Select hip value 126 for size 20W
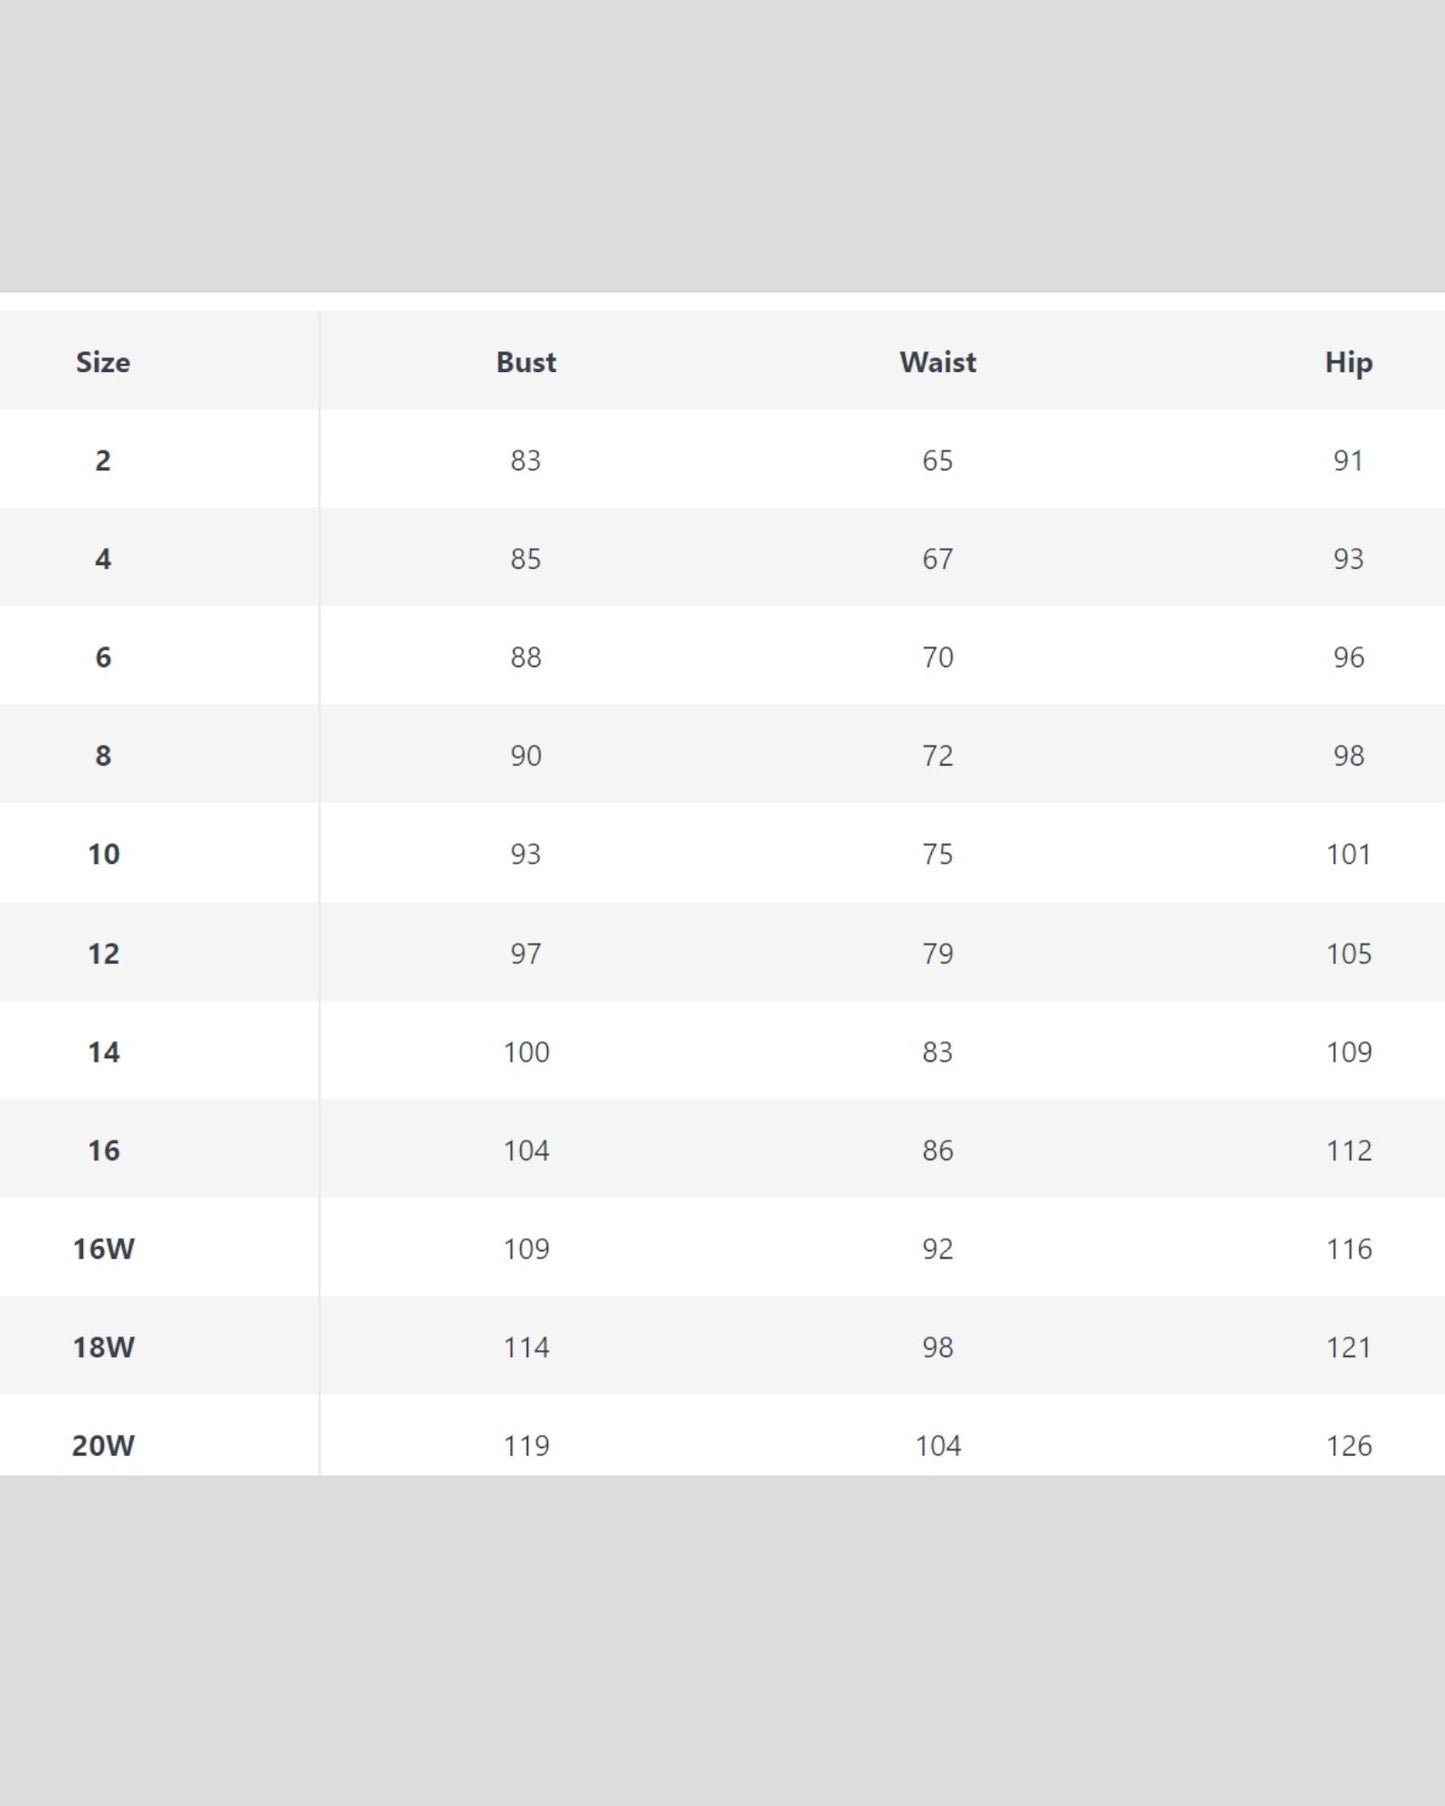The height and width of the screenshot is (1806, 1445). 1348,1445
